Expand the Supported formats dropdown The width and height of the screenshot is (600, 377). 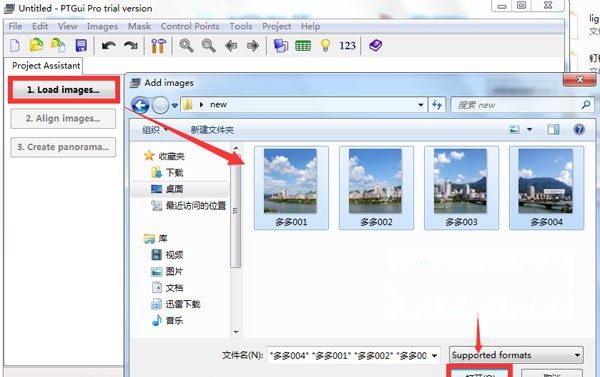pyautogui.click(x=516, y=355)
